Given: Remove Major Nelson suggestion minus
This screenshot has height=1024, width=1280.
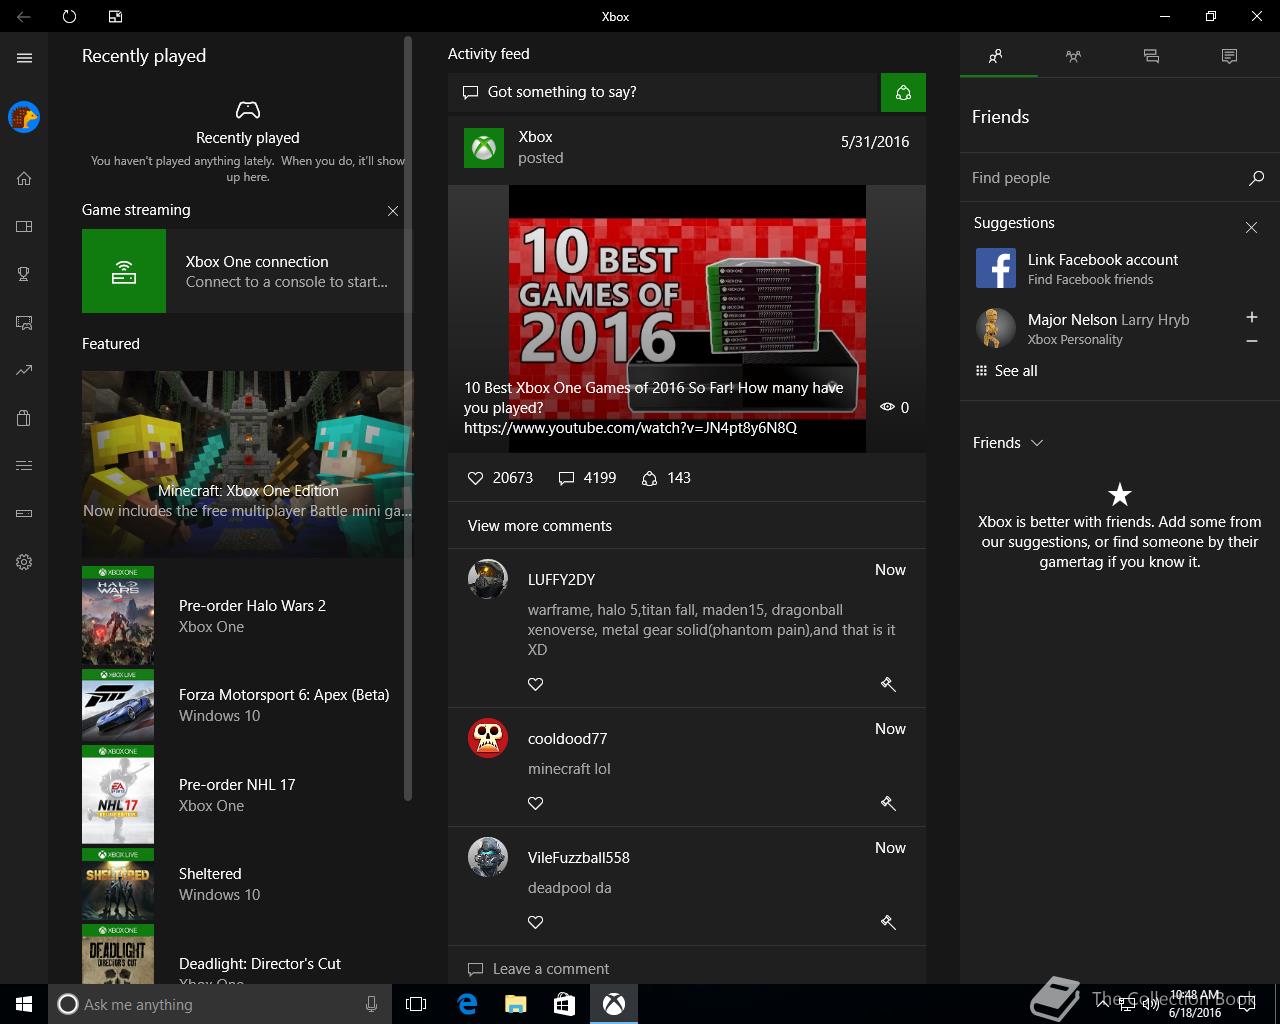Looking at the screenshot, I should point(1251,342).
